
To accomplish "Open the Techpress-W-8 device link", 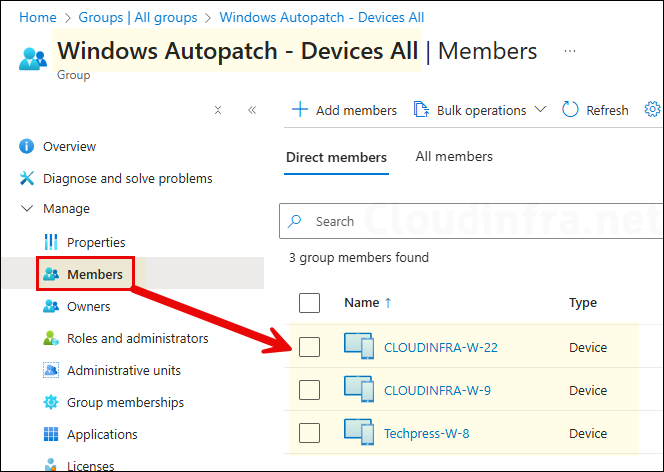I will click(426, 434).
